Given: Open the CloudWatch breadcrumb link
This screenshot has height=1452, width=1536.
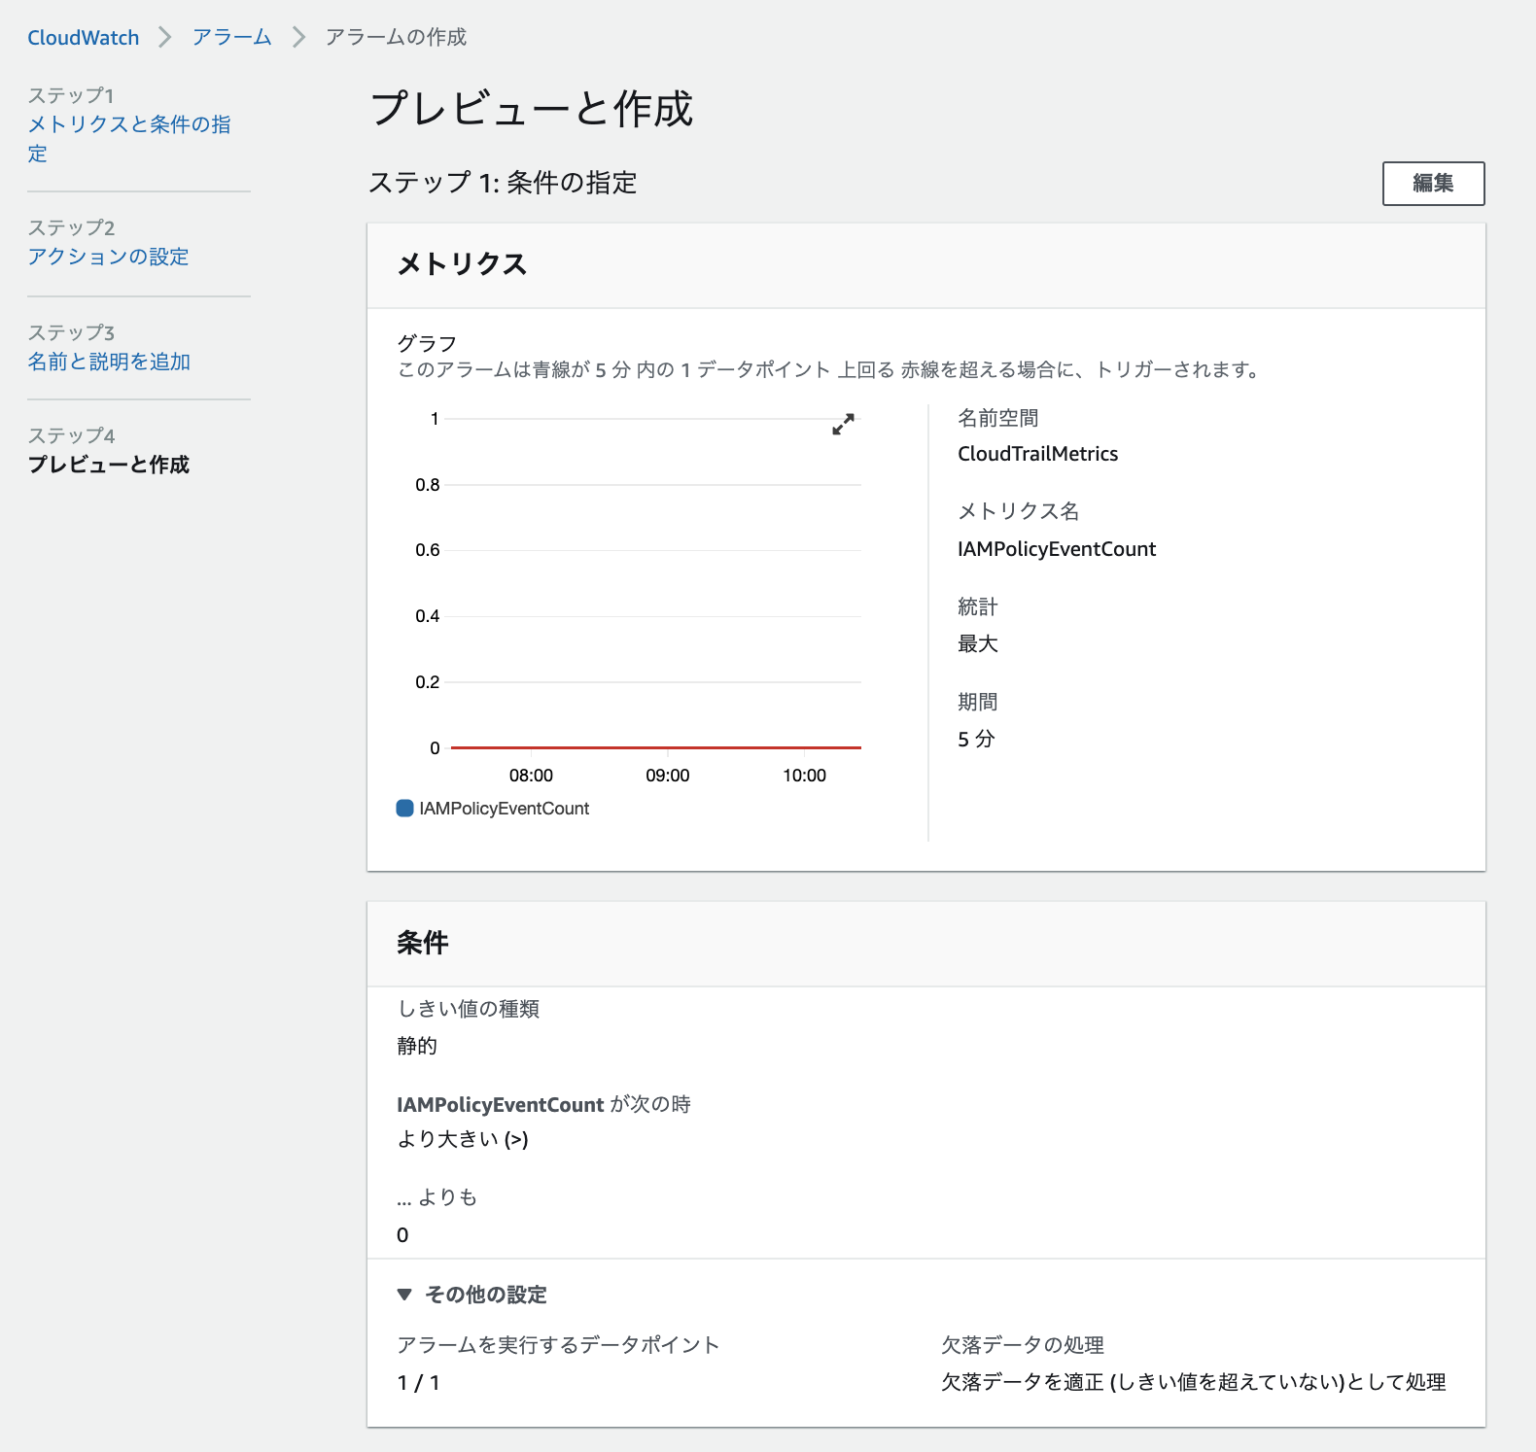Looking at the screenshot, I should click(83, 37).
